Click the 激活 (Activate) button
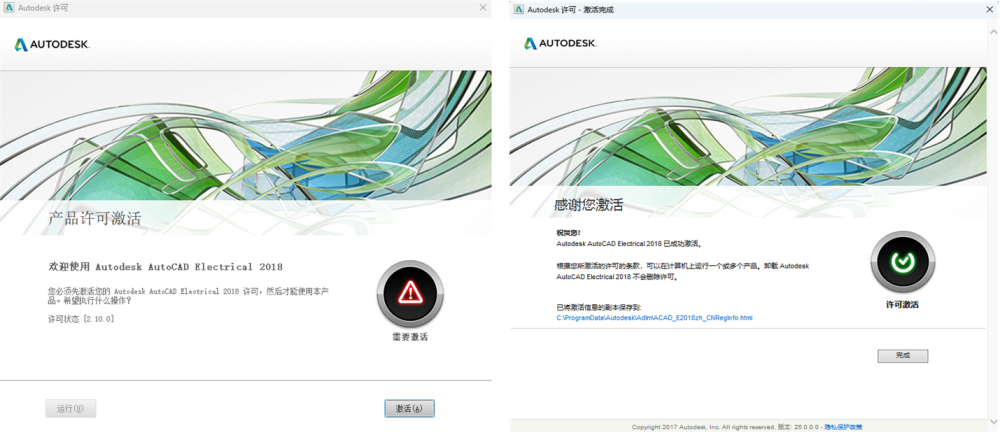This screenshot has width=1000, height=444. [x=409, y=408]
